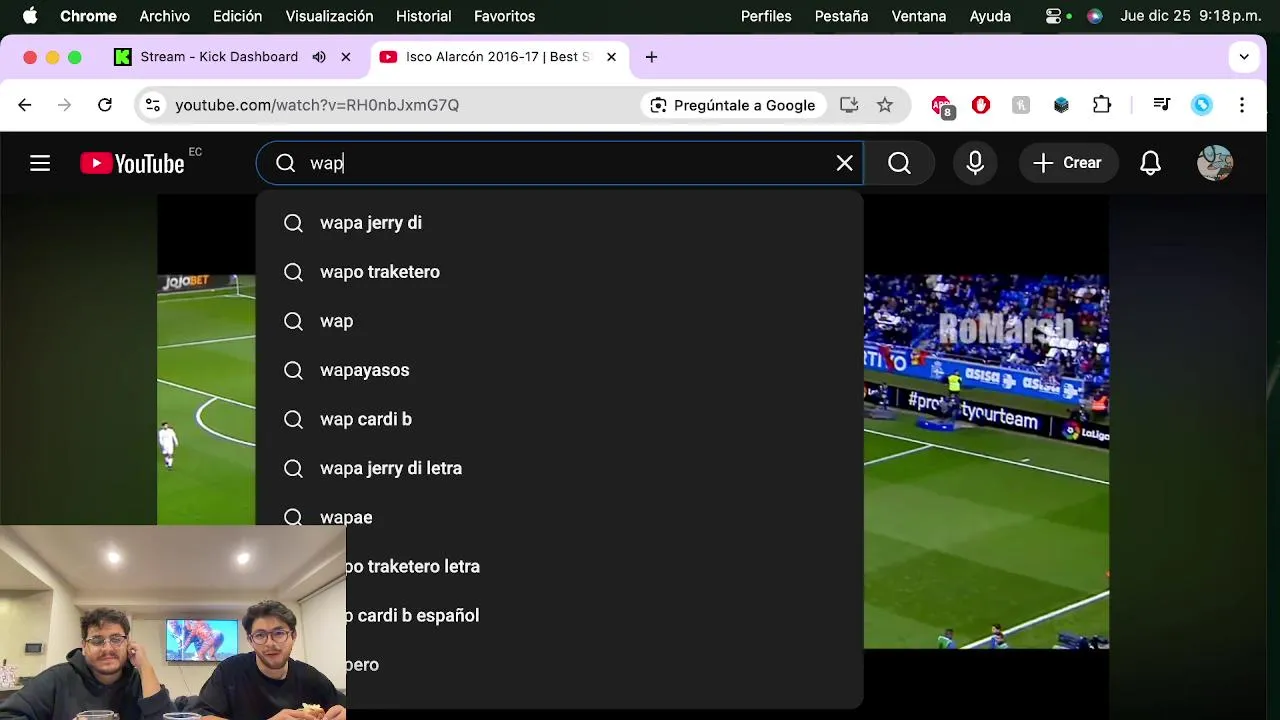This screenshot has width=1280, height=720.
Task: Click the date and time in the menu bar
Action: tap(1191, 16)
